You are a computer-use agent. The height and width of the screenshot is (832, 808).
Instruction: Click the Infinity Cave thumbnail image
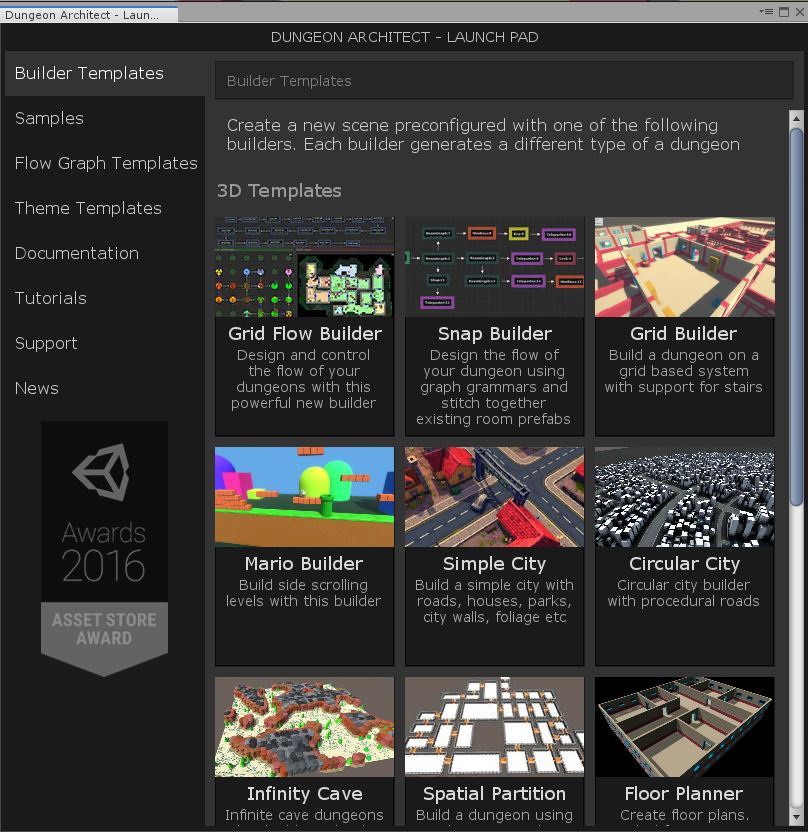305,727
